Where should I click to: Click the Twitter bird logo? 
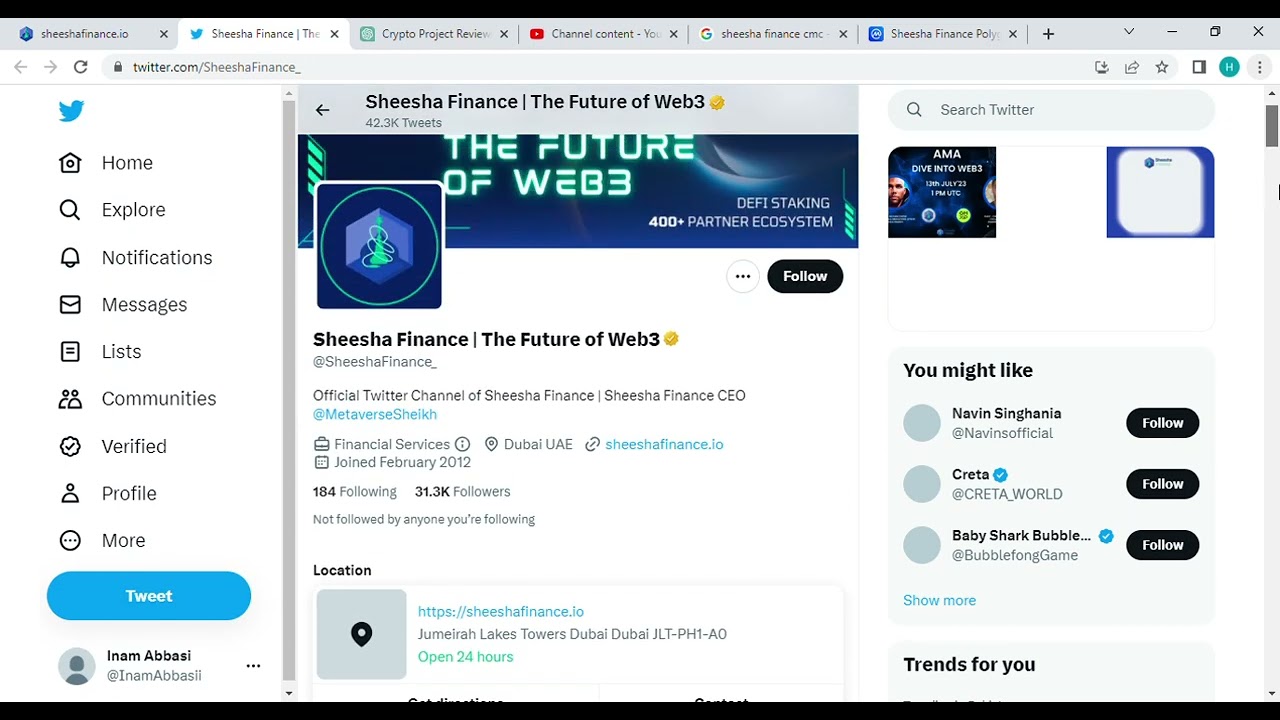(x=71, y=111)
